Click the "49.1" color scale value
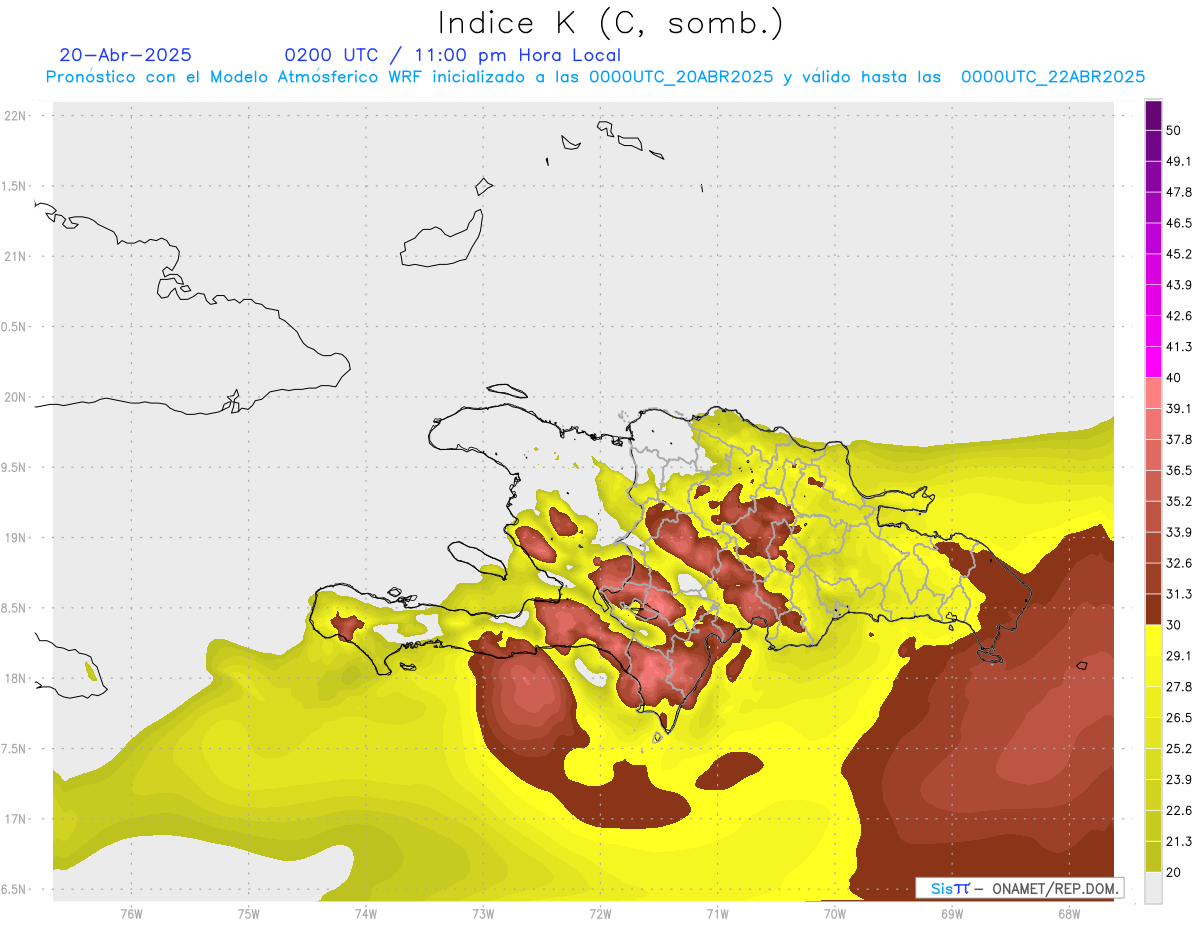 coord(1179,162)
